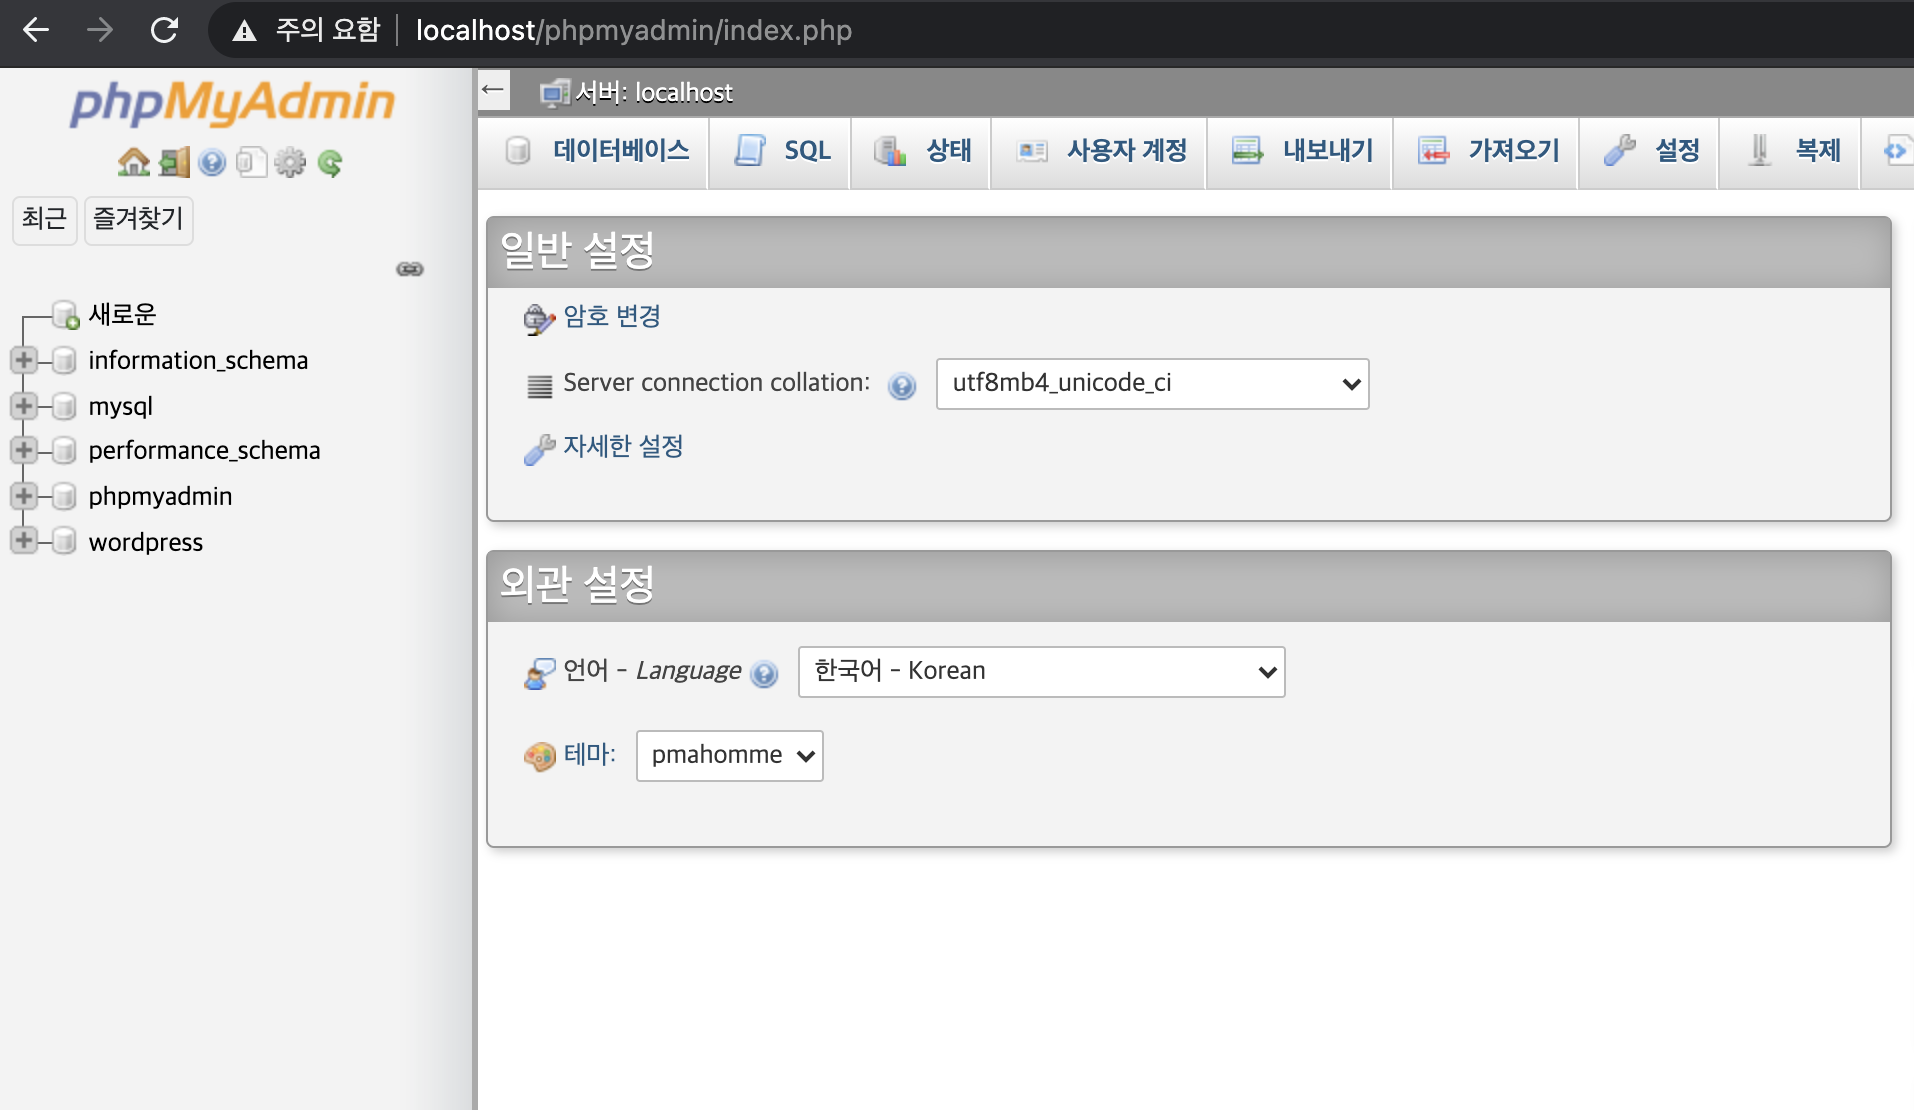Click the collation list icon beside Server connection

click(539, 385)
